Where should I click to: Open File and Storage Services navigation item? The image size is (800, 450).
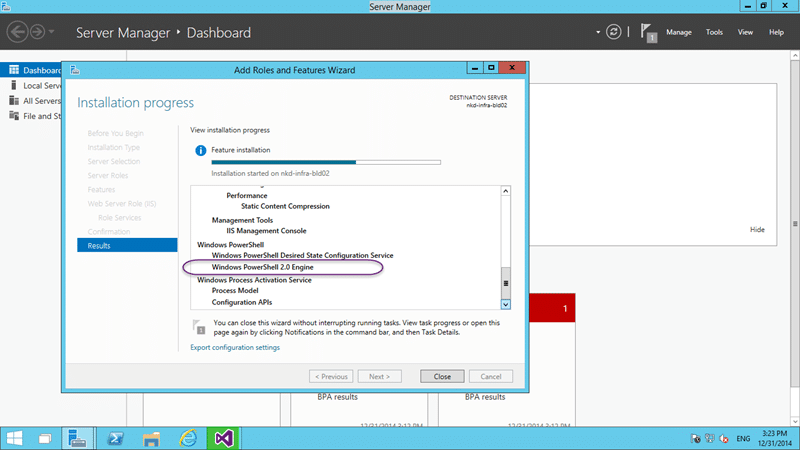(x=31, y=116)
